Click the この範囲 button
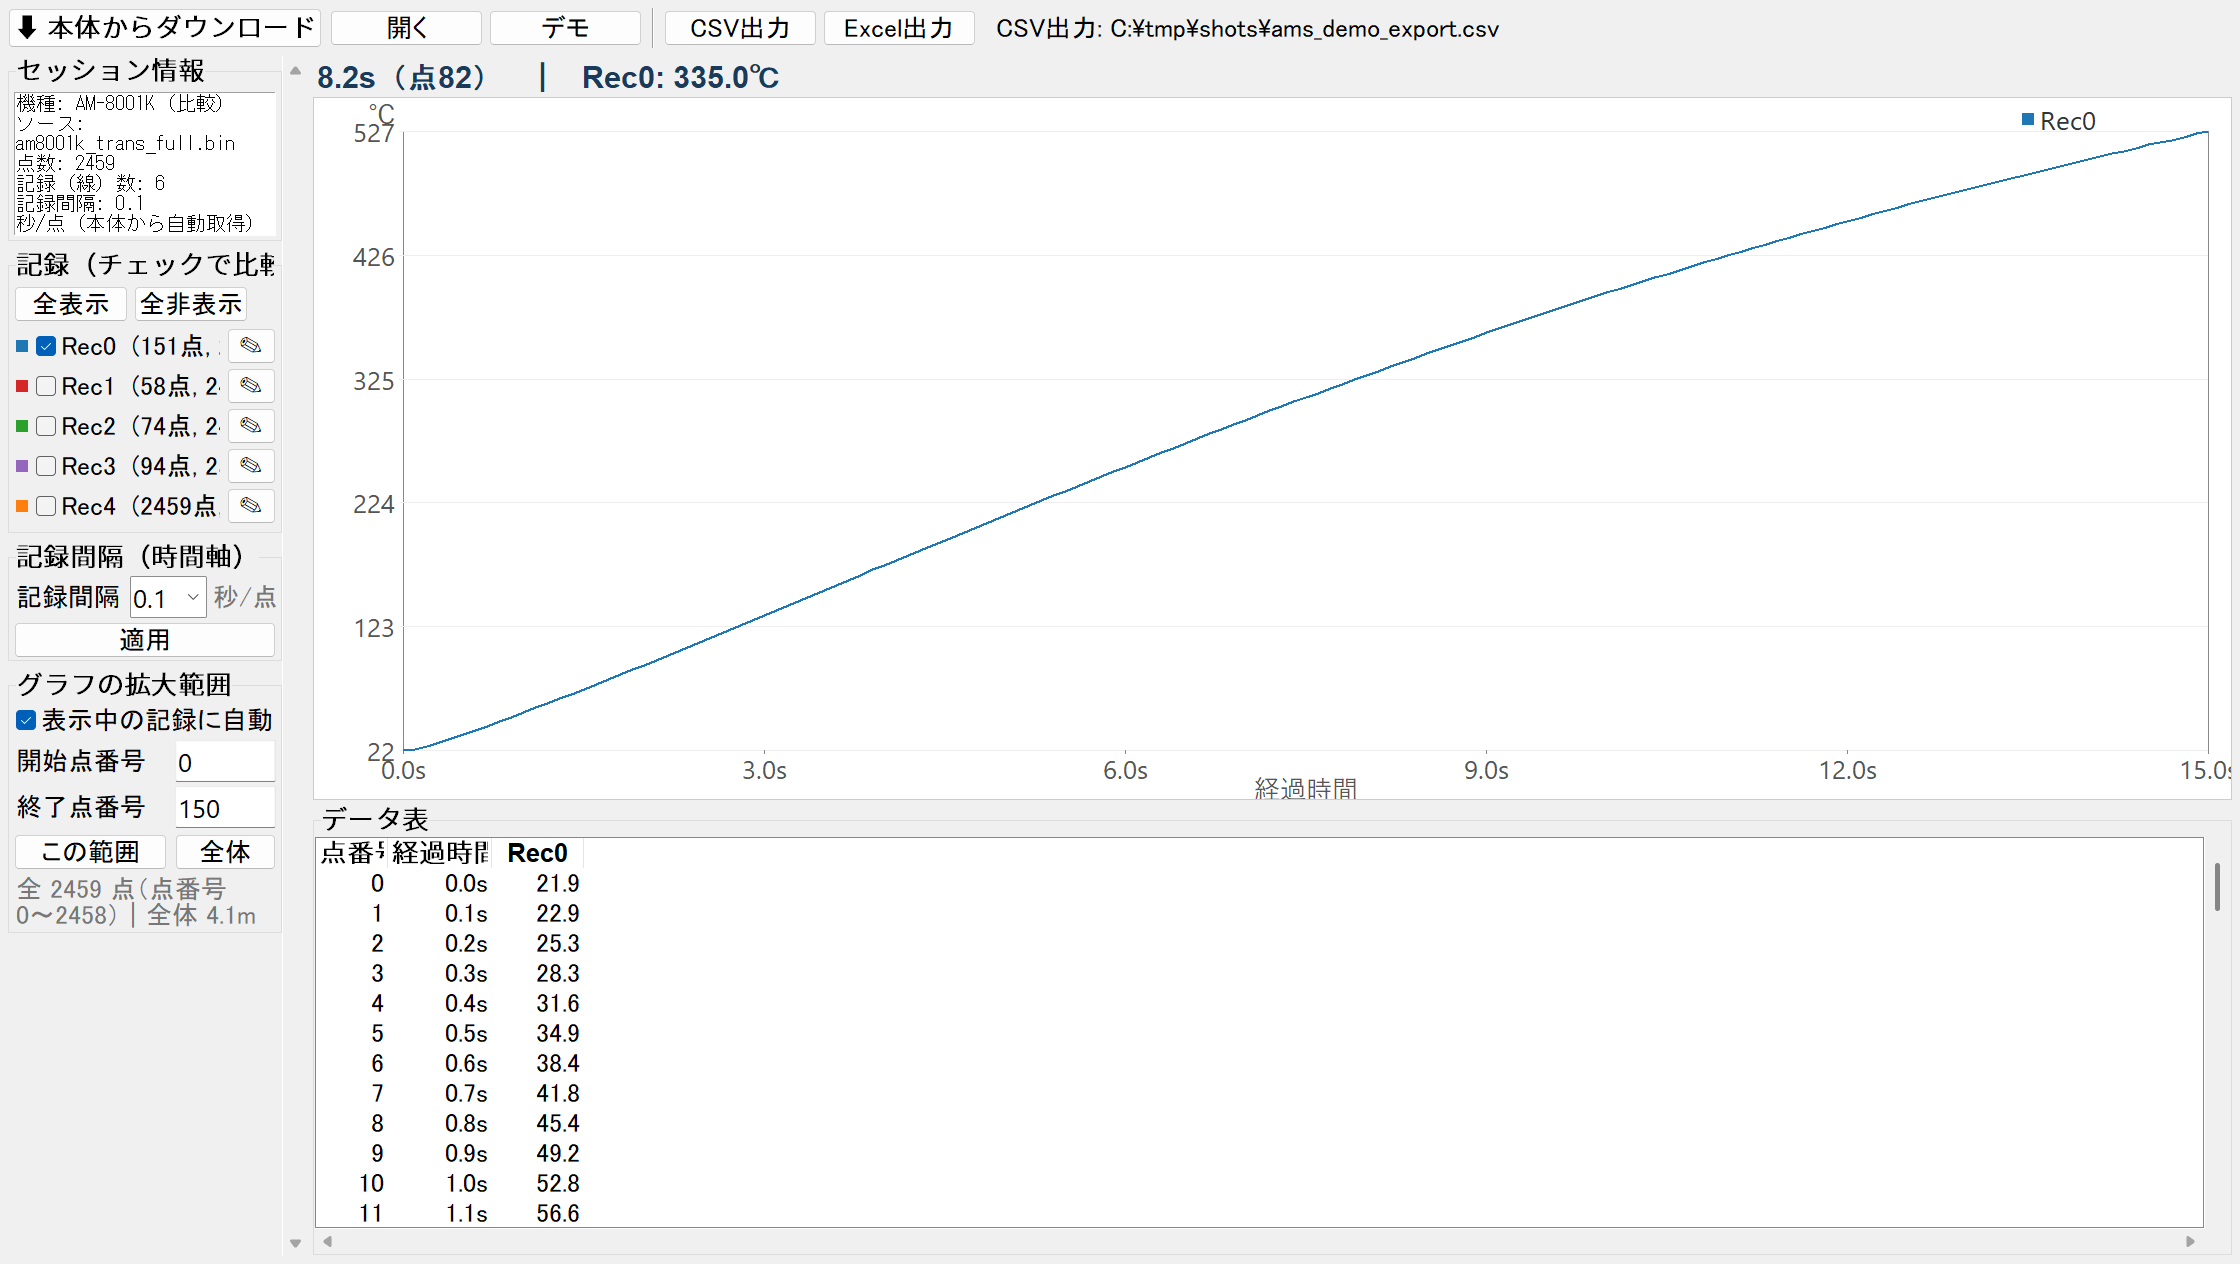 point(90,852)
